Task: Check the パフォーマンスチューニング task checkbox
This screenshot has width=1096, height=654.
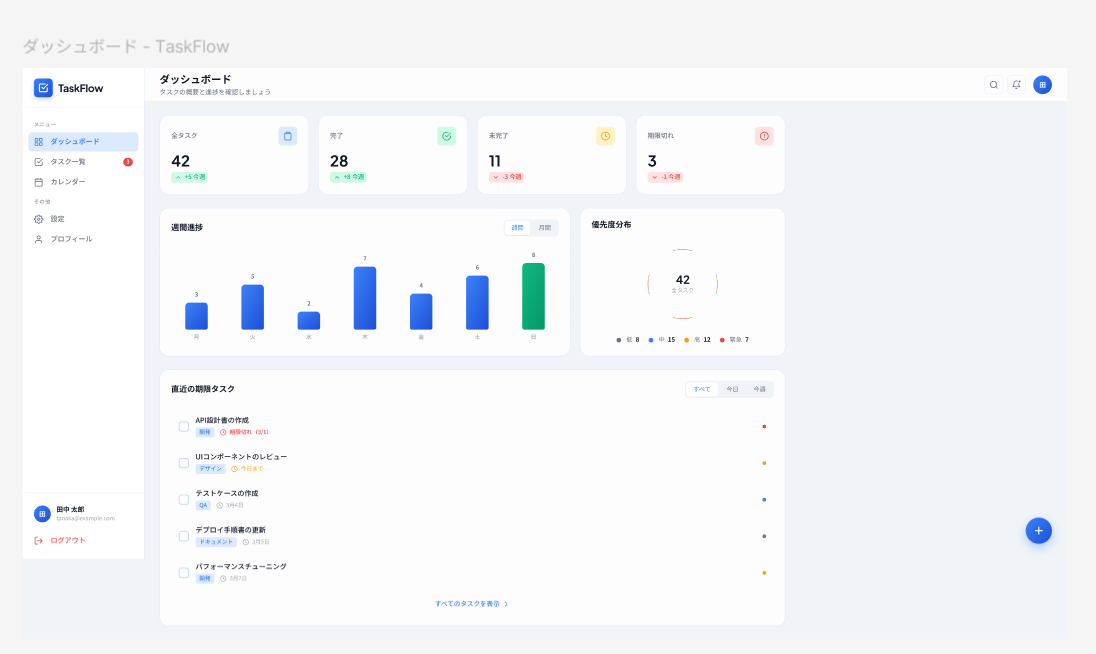Action: coord(184,573)
